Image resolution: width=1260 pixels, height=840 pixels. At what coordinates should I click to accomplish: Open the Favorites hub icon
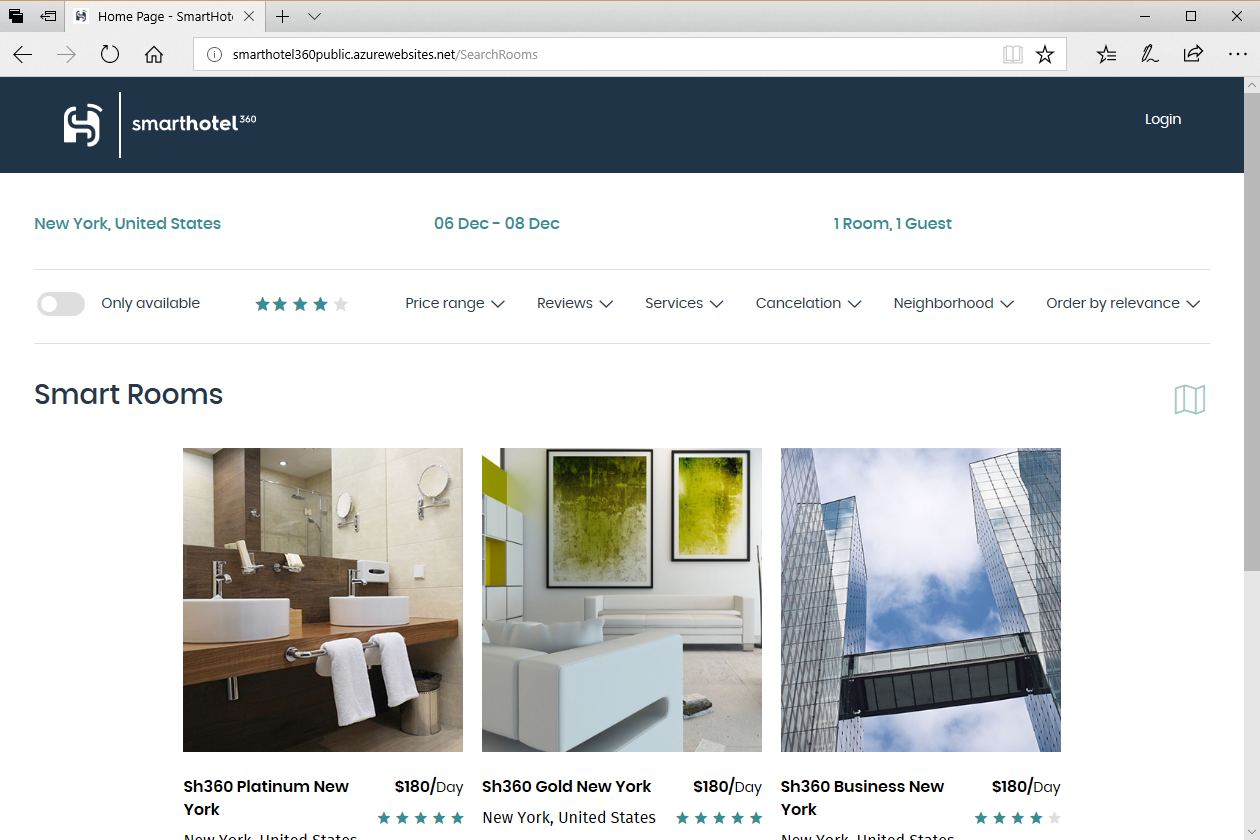(x=1106, y=55)
